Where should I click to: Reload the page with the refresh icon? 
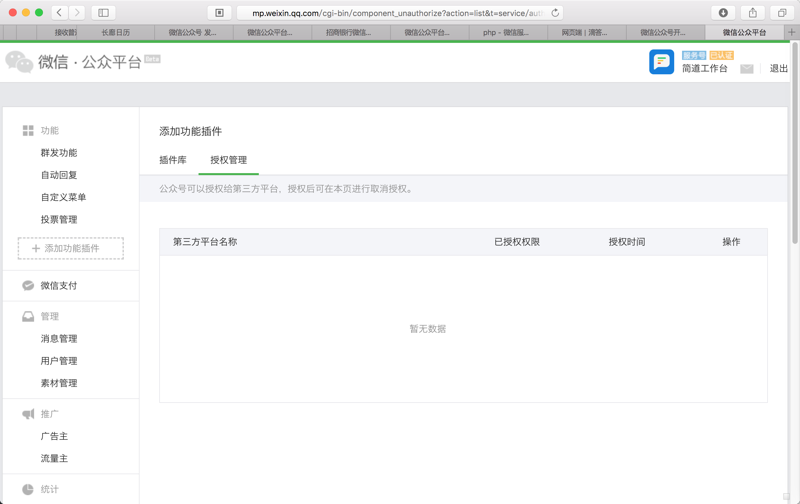tap(555, 13)
